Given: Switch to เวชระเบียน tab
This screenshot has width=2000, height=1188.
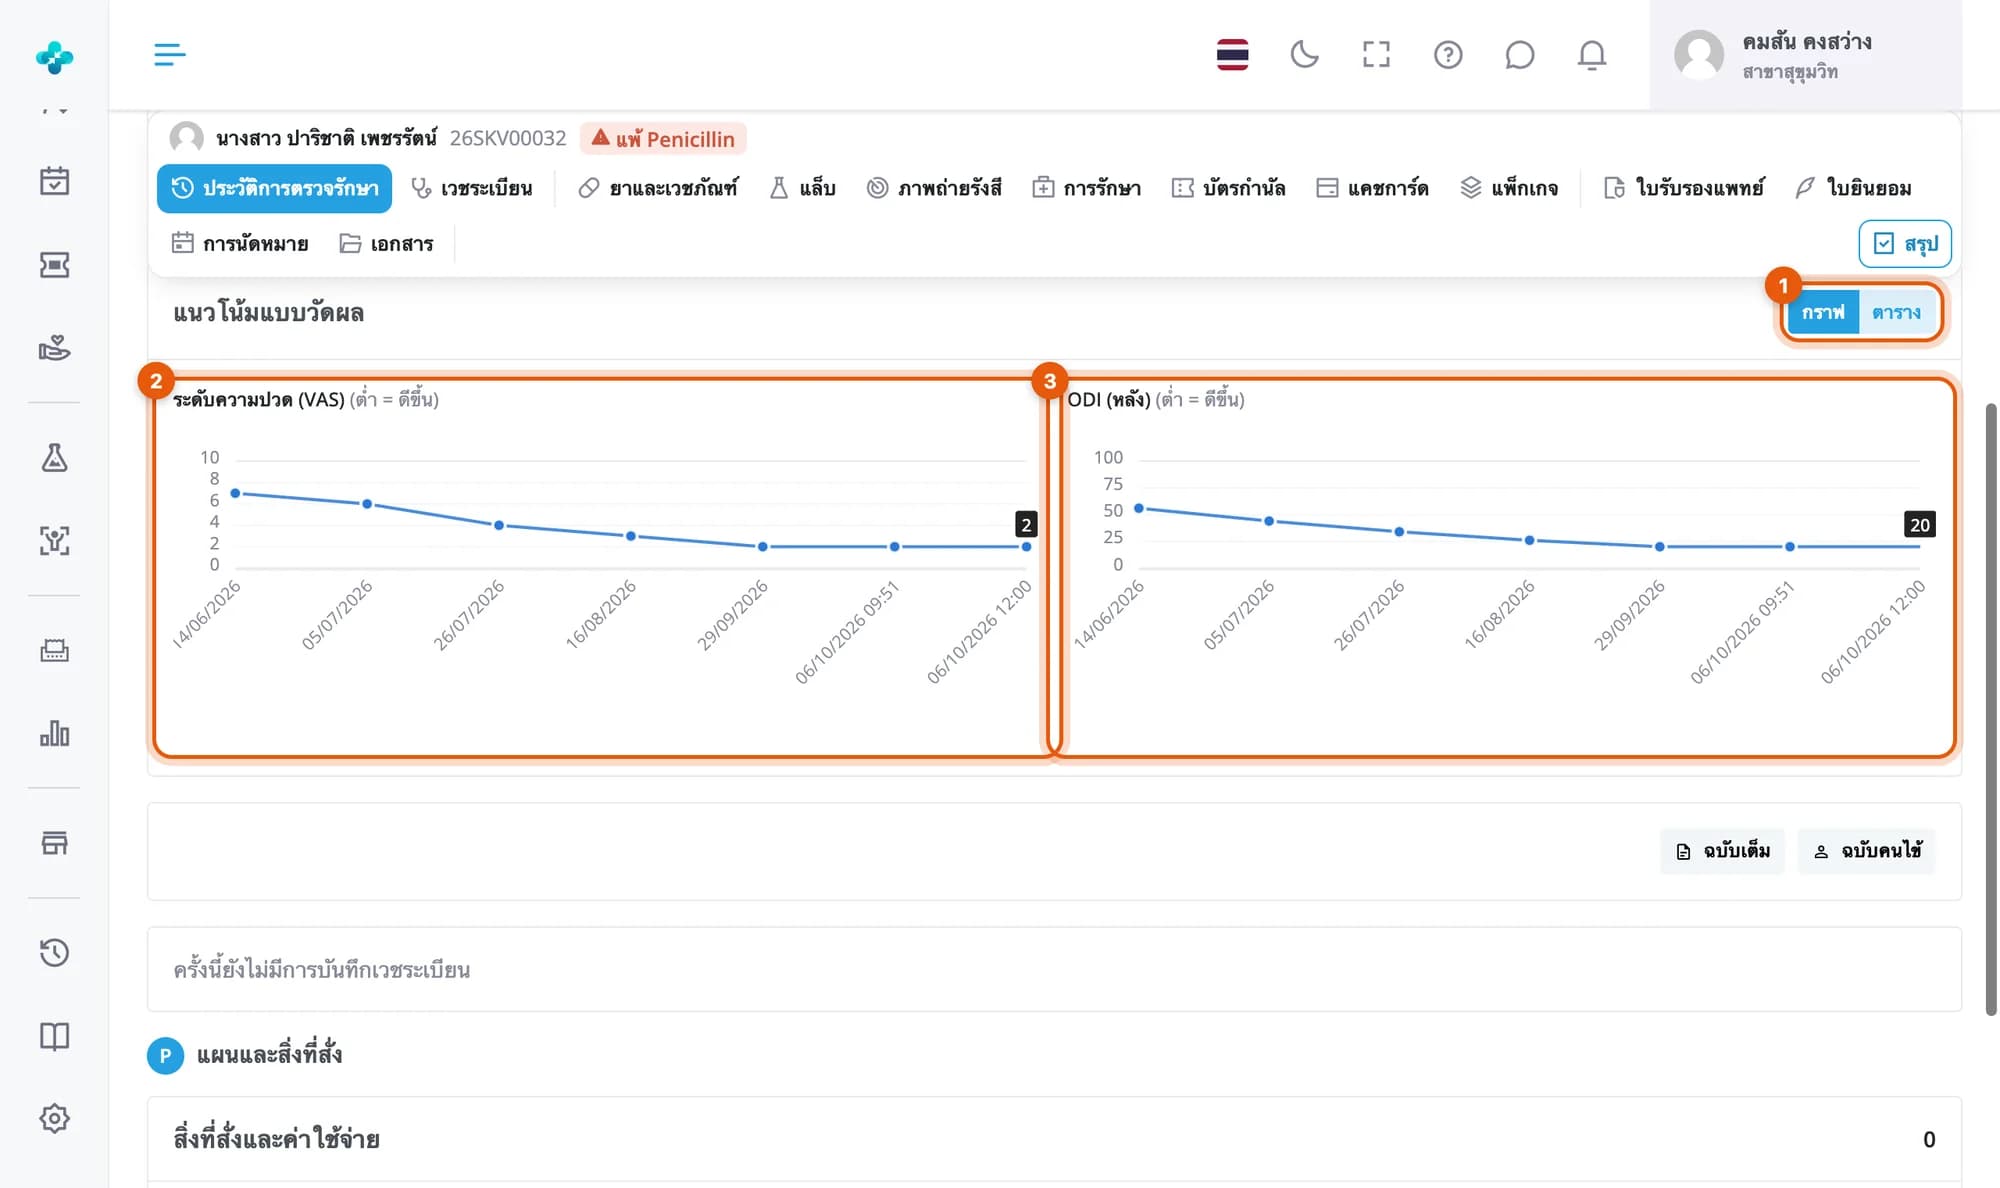Looking at the screenshot, I should pos(472,188).
